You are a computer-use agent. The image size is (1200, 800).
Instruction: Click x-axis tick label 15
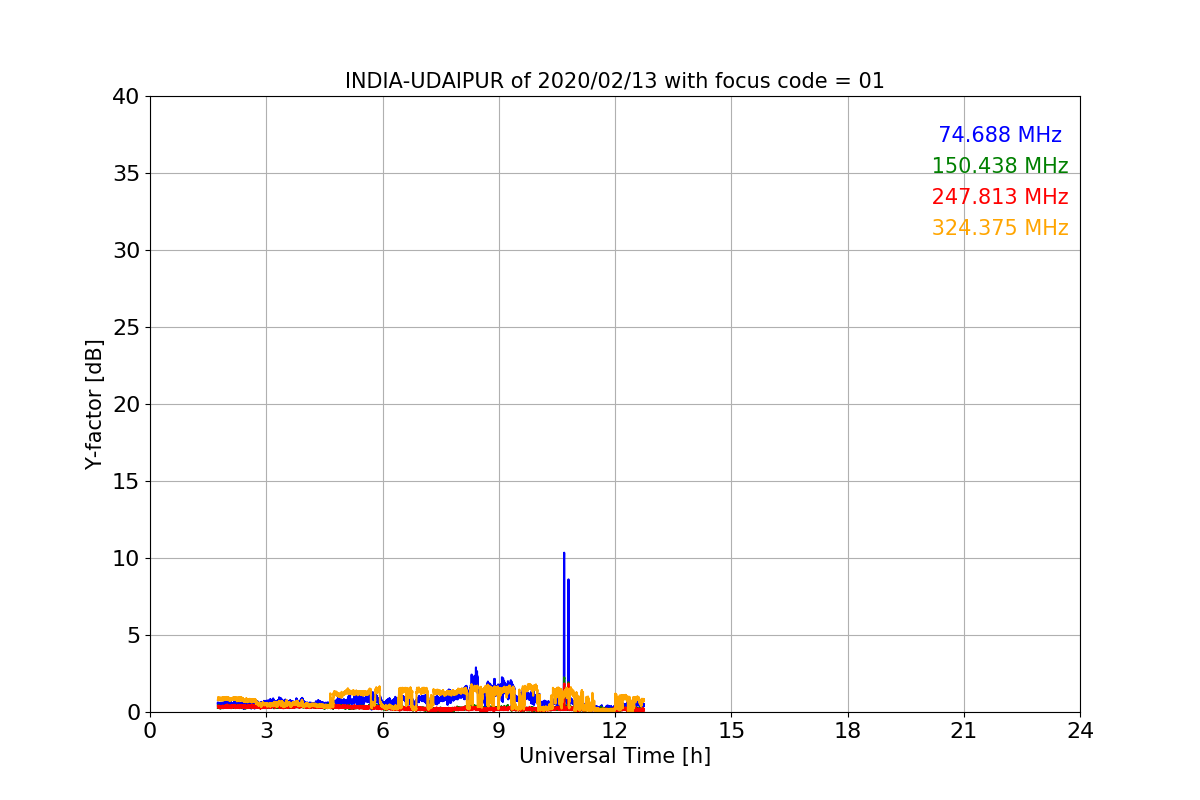click(731, 731)
